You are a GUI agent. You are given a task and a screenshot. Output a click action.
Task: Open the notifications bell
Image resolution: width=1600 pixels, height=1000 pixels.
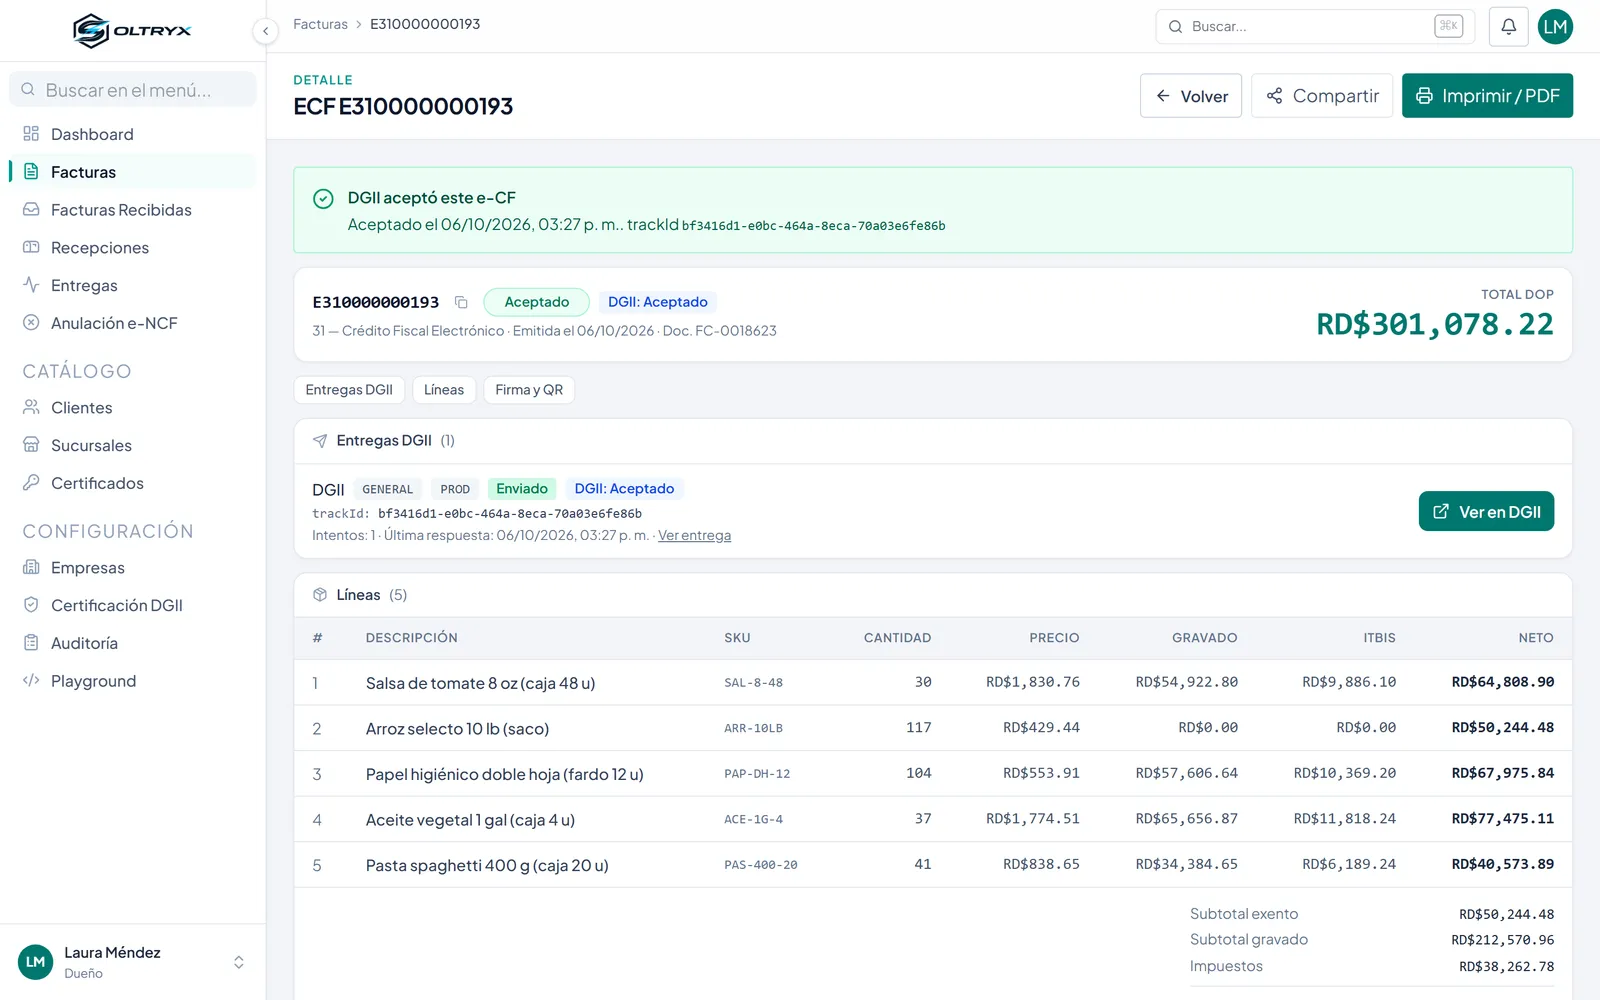[x=1508, y=27]
